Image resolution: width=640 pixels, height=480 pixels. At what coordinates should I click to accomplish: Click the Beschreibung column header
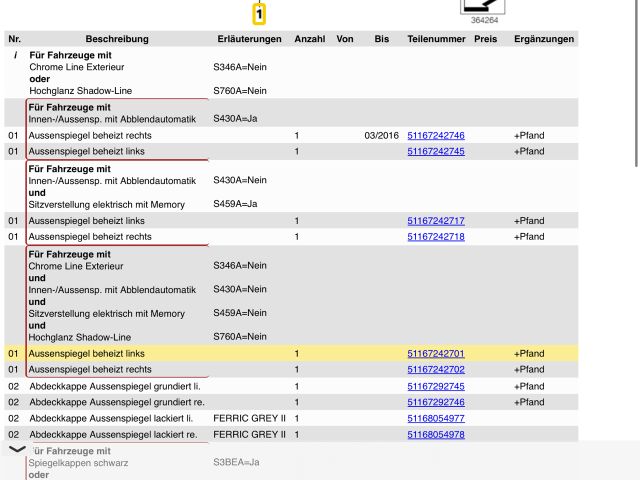[117, 39]
